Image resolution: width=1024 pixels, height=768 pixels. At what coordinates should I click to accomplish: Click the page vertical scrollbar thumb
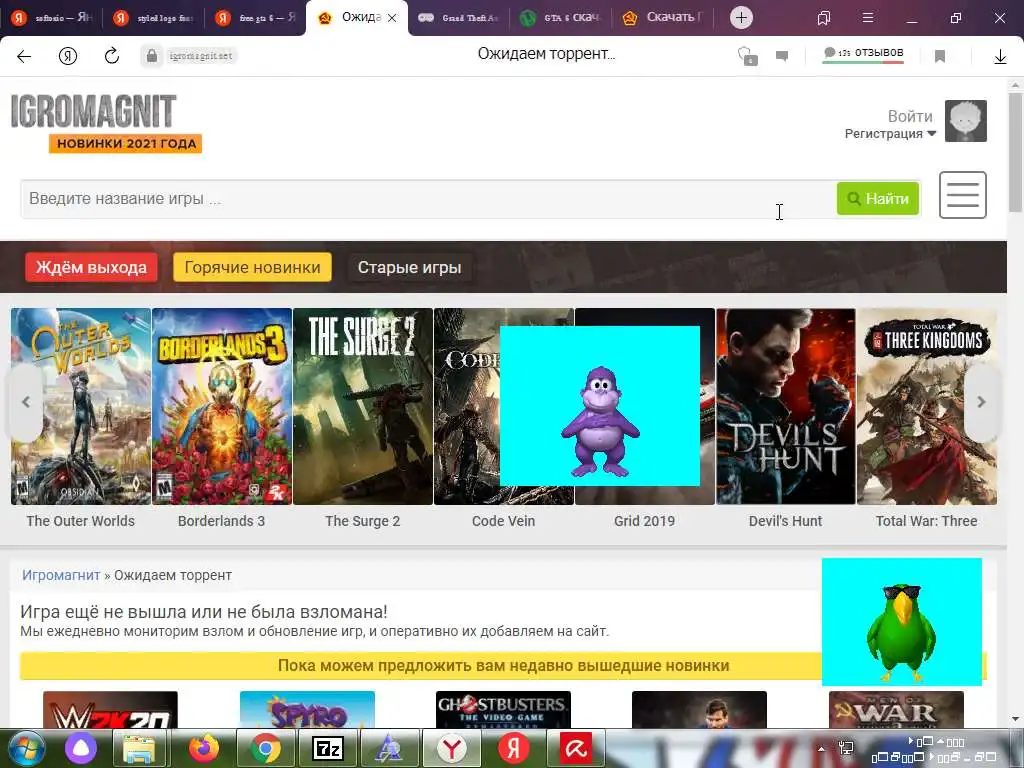pos(1016,152)
